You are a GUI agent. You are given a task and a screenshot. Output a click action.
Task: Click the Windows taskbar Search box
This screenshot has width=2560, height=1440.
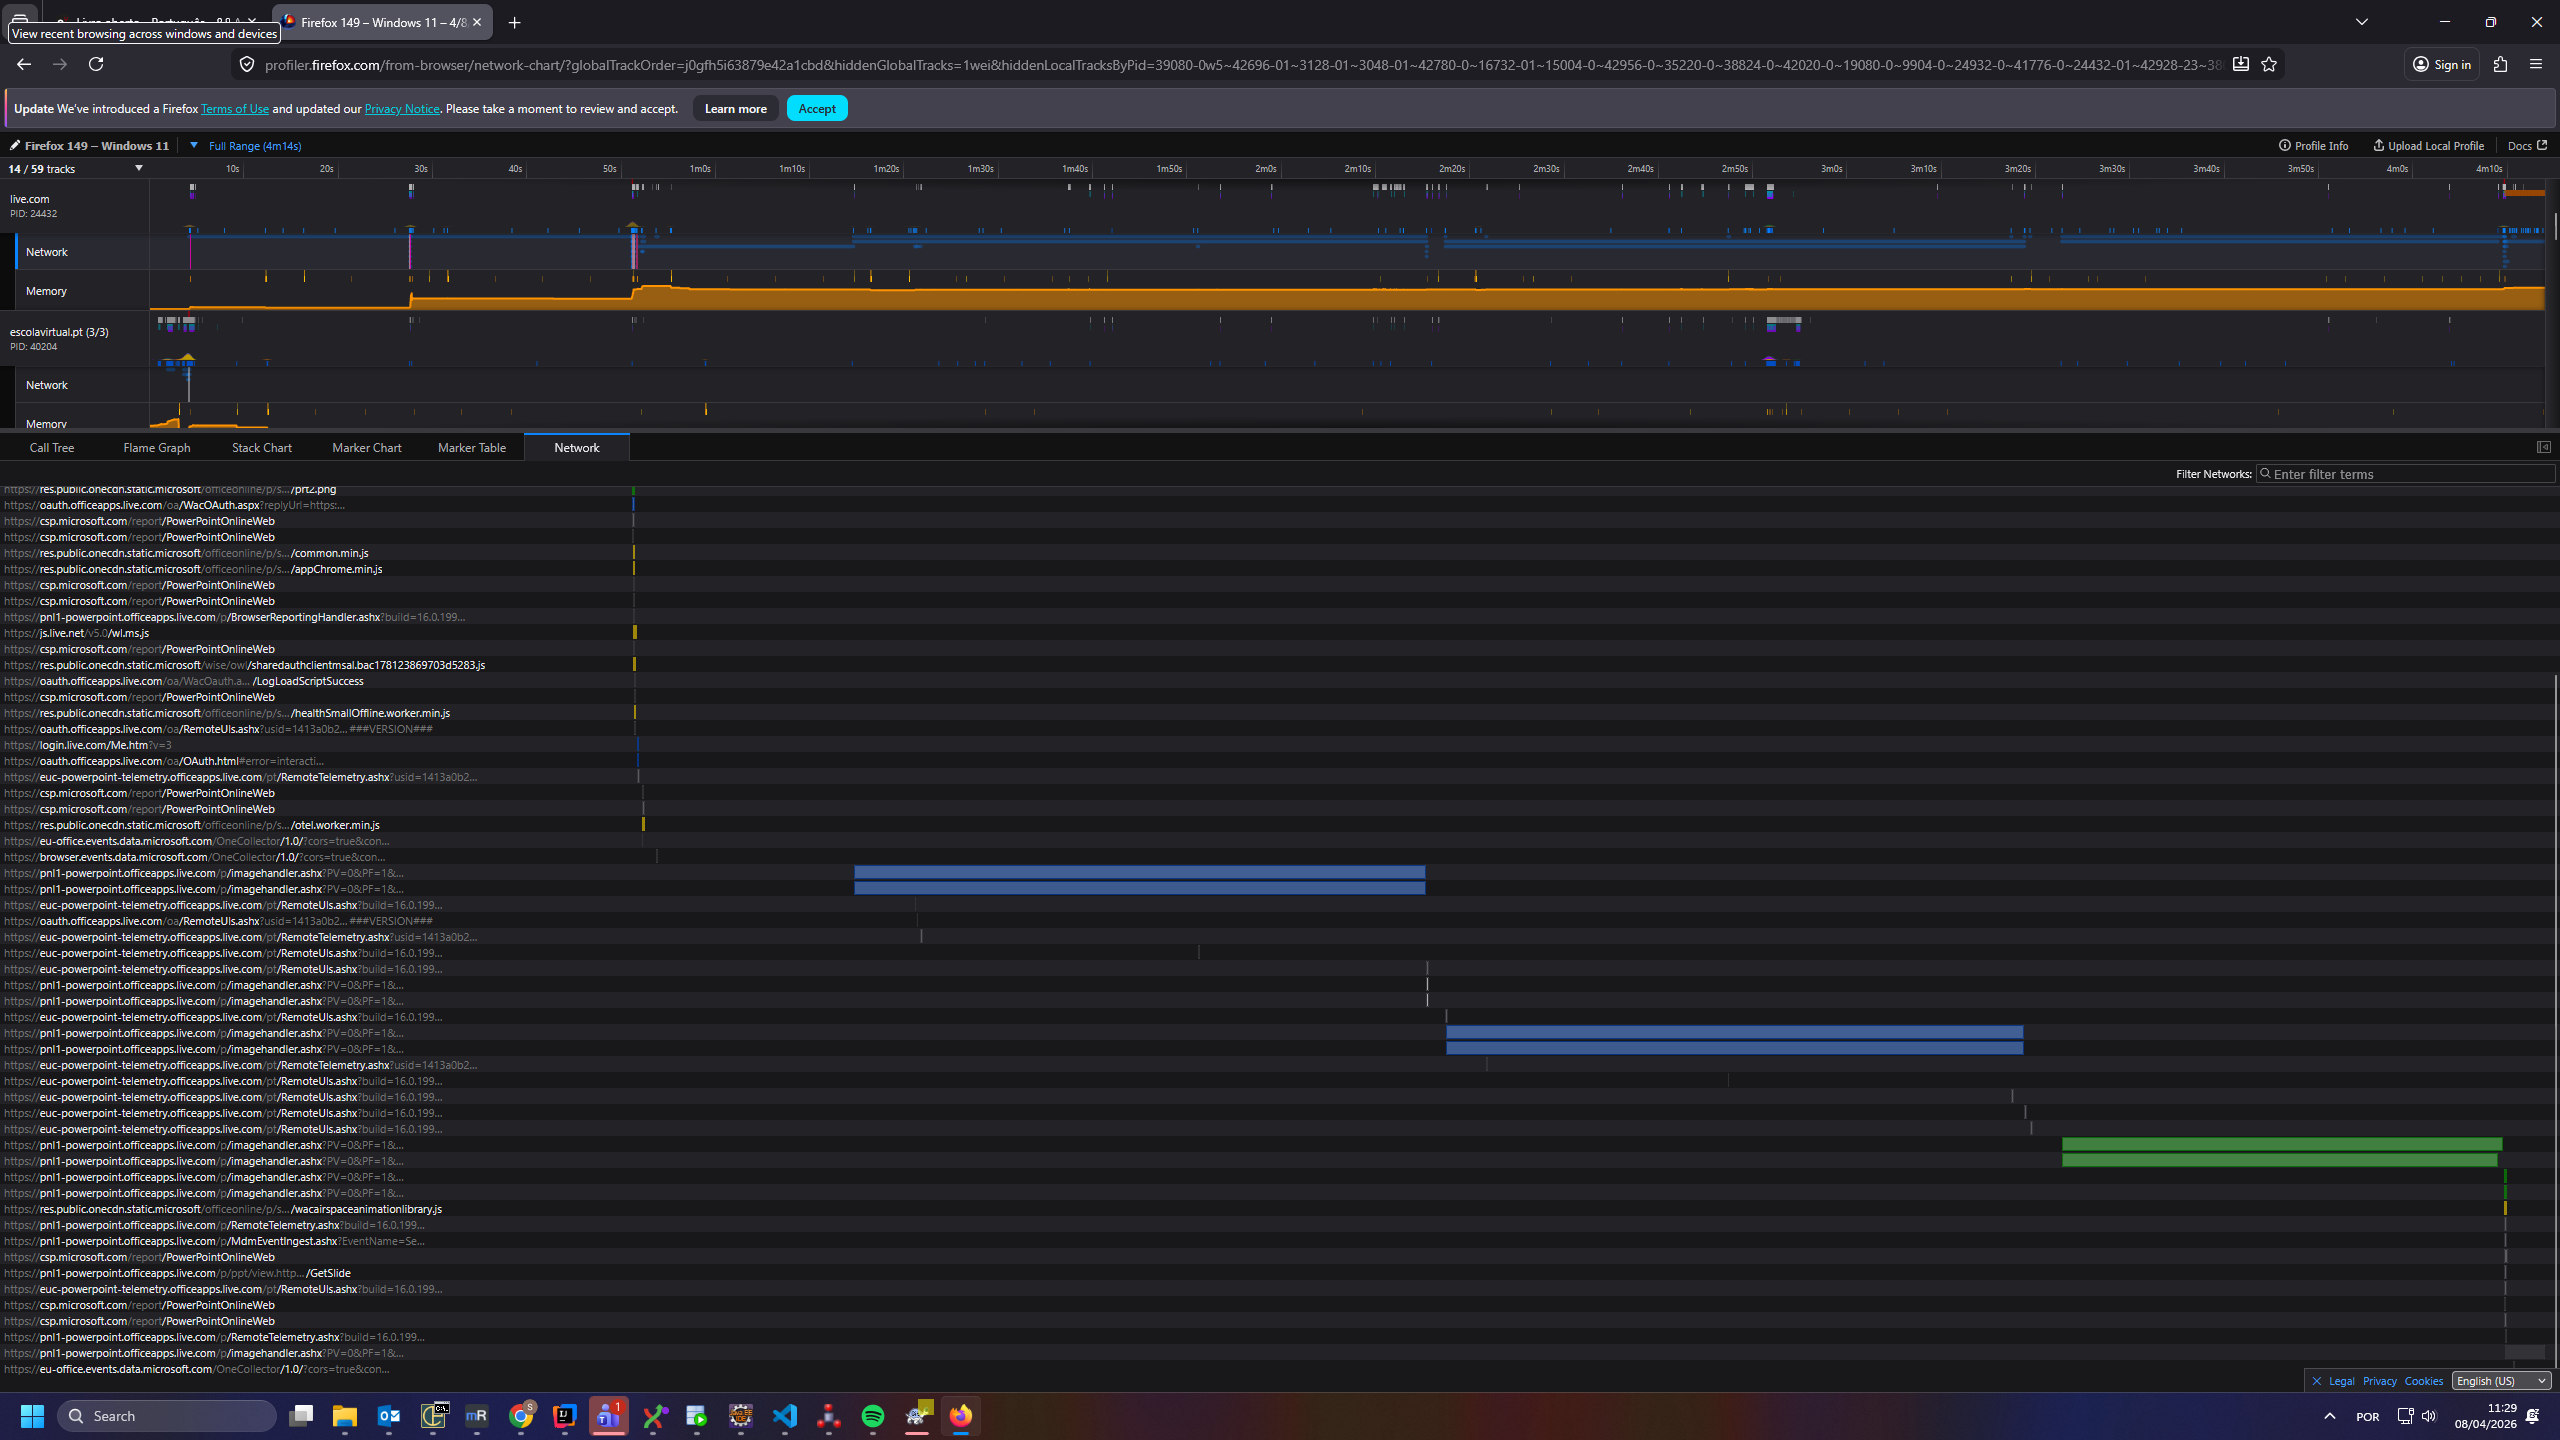tap(167, 1416)
